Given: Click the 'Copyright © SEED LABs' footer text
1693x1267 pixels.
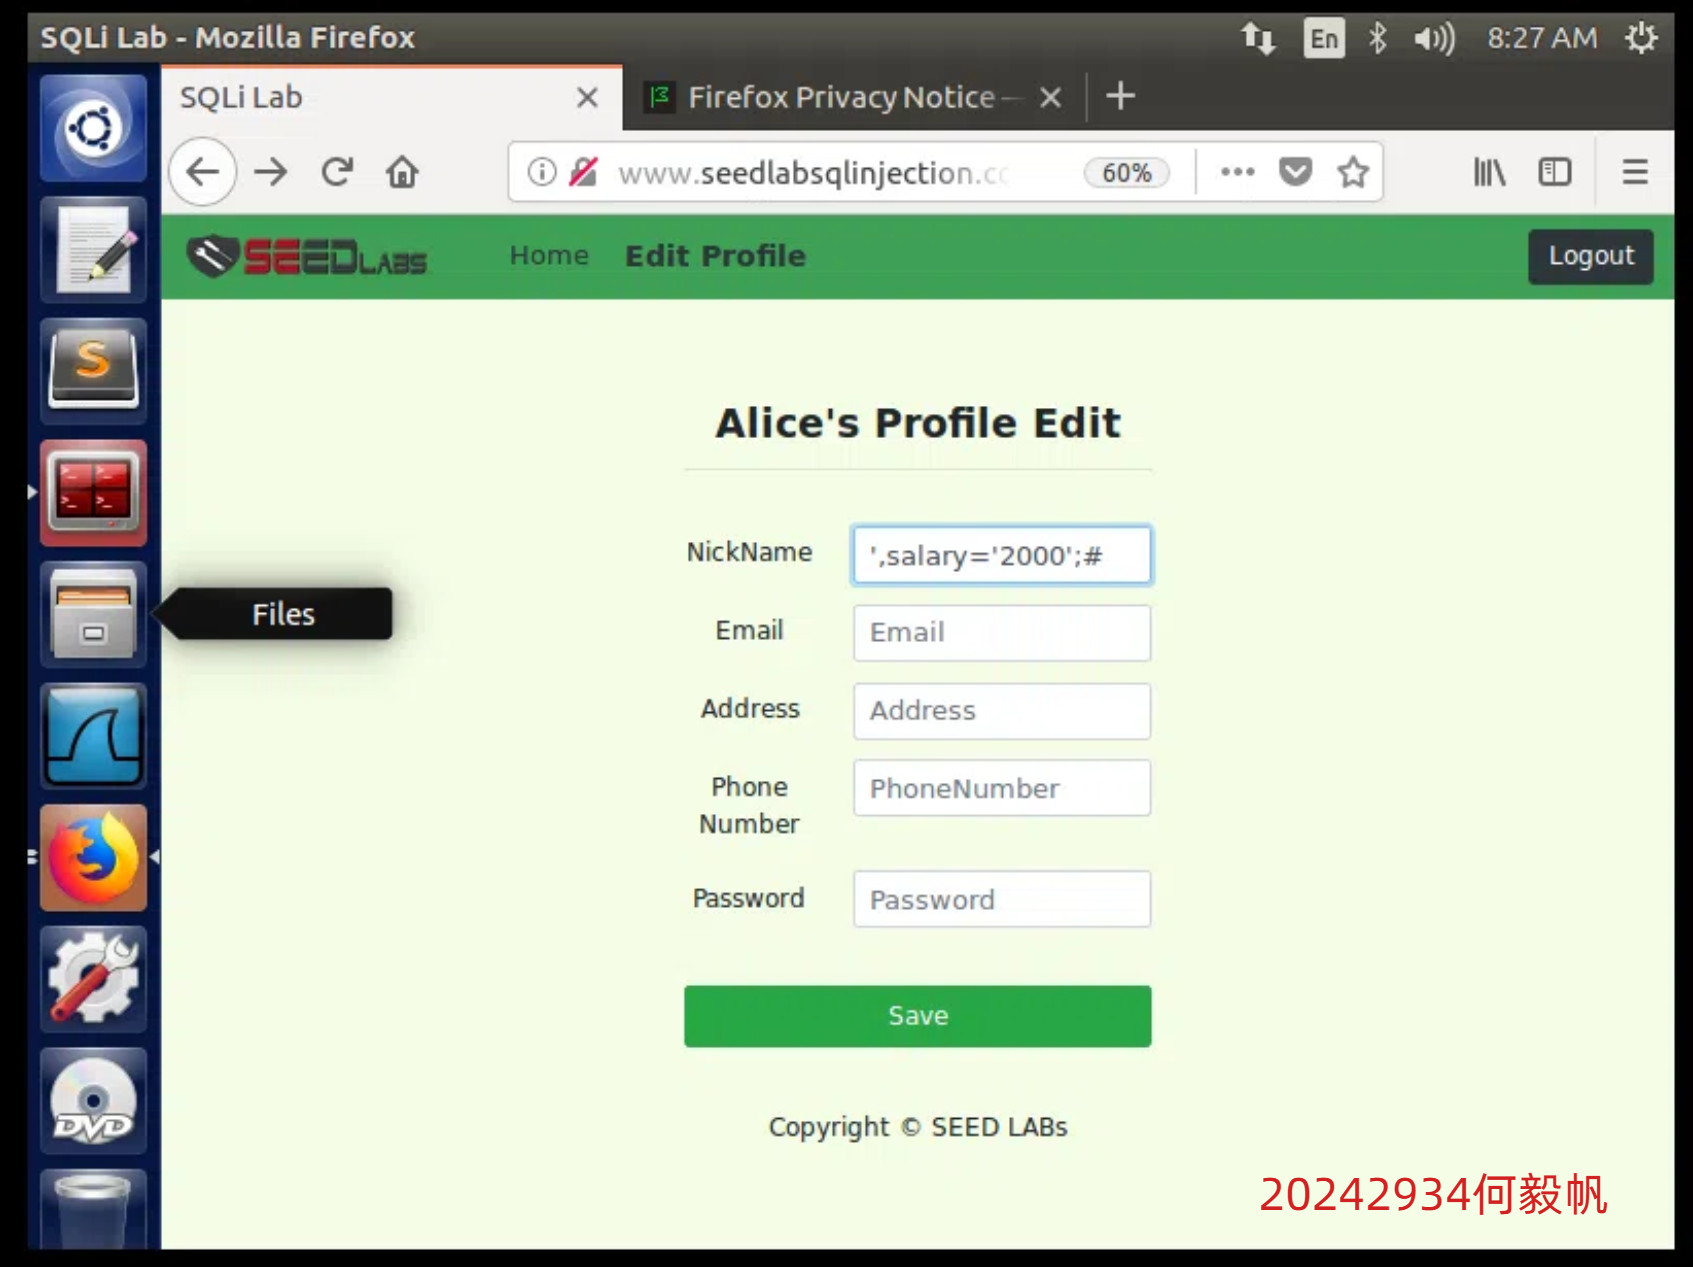Looking at the screenshot, I should [x=918, y=1127].
